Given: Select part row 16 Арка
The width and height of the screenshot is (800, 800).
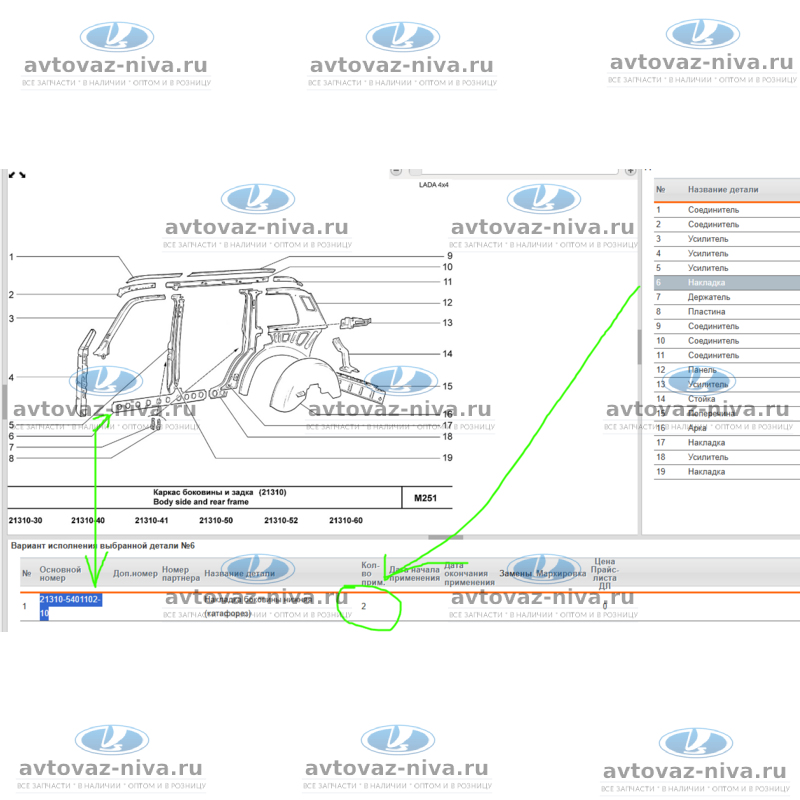Looking at the screenshot, I should click(x=727, y=428).
